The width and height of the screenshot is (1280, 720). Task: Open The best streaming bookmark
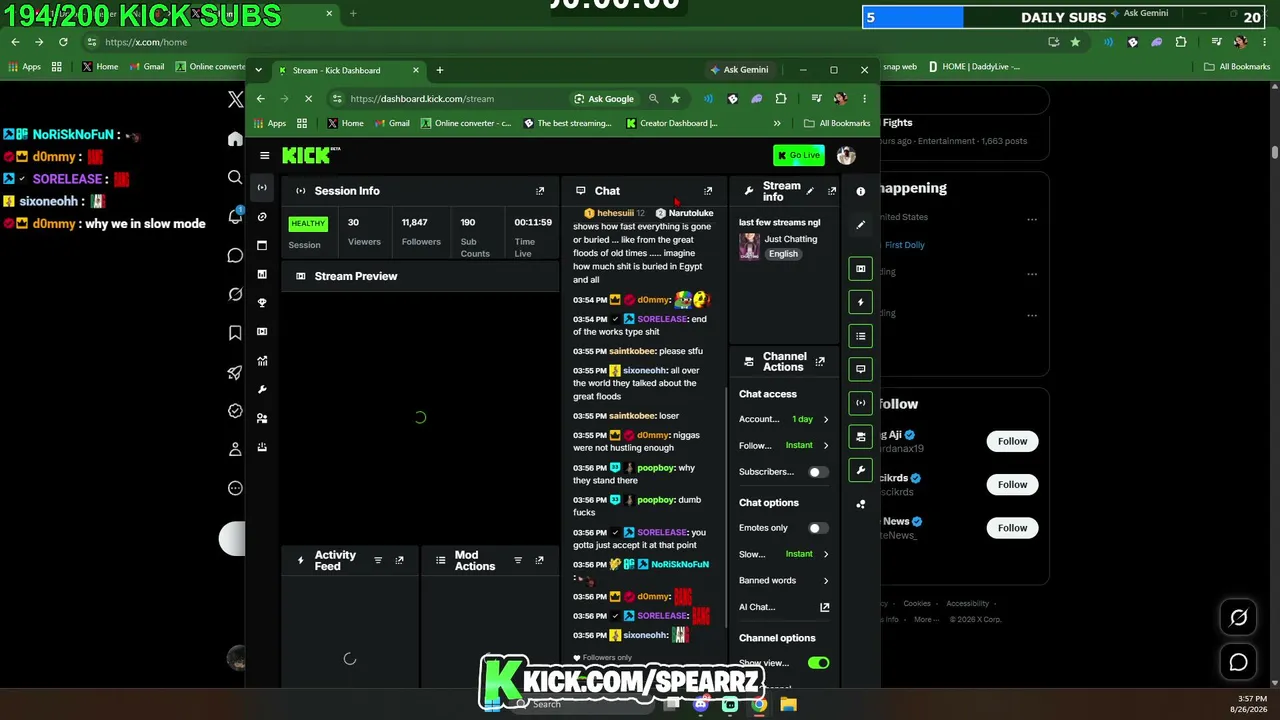click(x=568, y=123)
